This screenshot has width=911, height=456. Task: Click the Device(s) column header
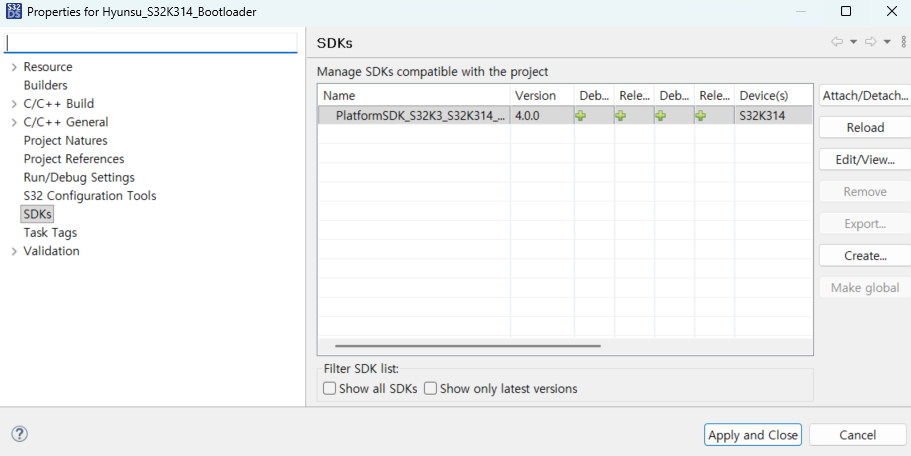point(773,96)
